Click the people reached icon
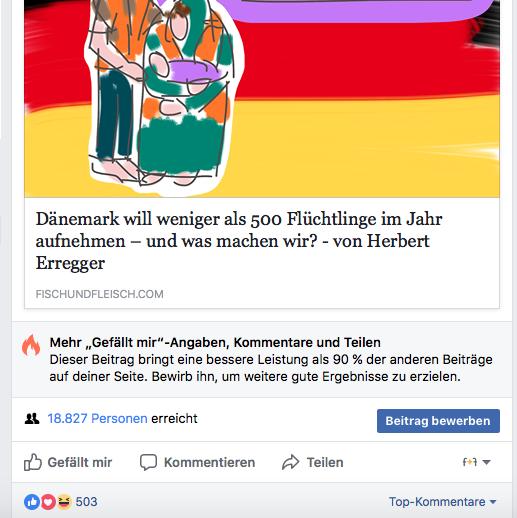Image resolution: width=517 pixels, height=518 pixels. coord(32,419)
